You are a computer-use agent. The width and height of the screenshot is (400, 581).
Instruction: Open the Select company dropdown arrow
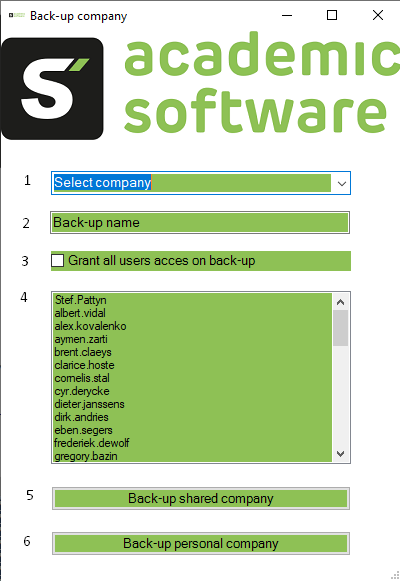point(341,183)
